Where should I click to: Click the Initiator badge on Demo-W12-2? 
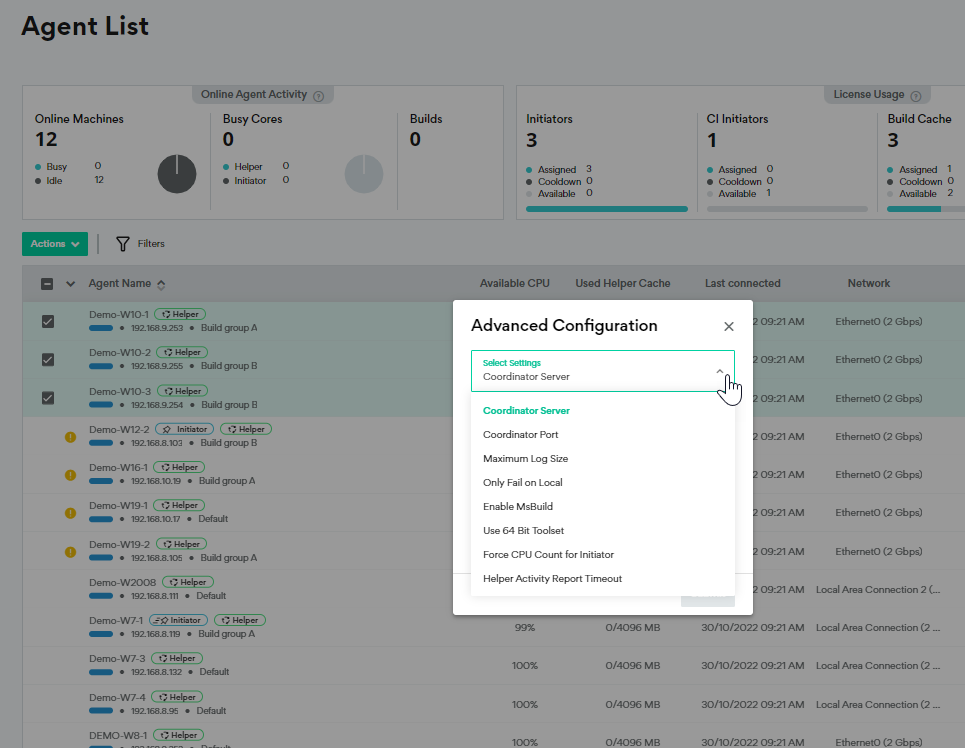(x=184, y=429)
